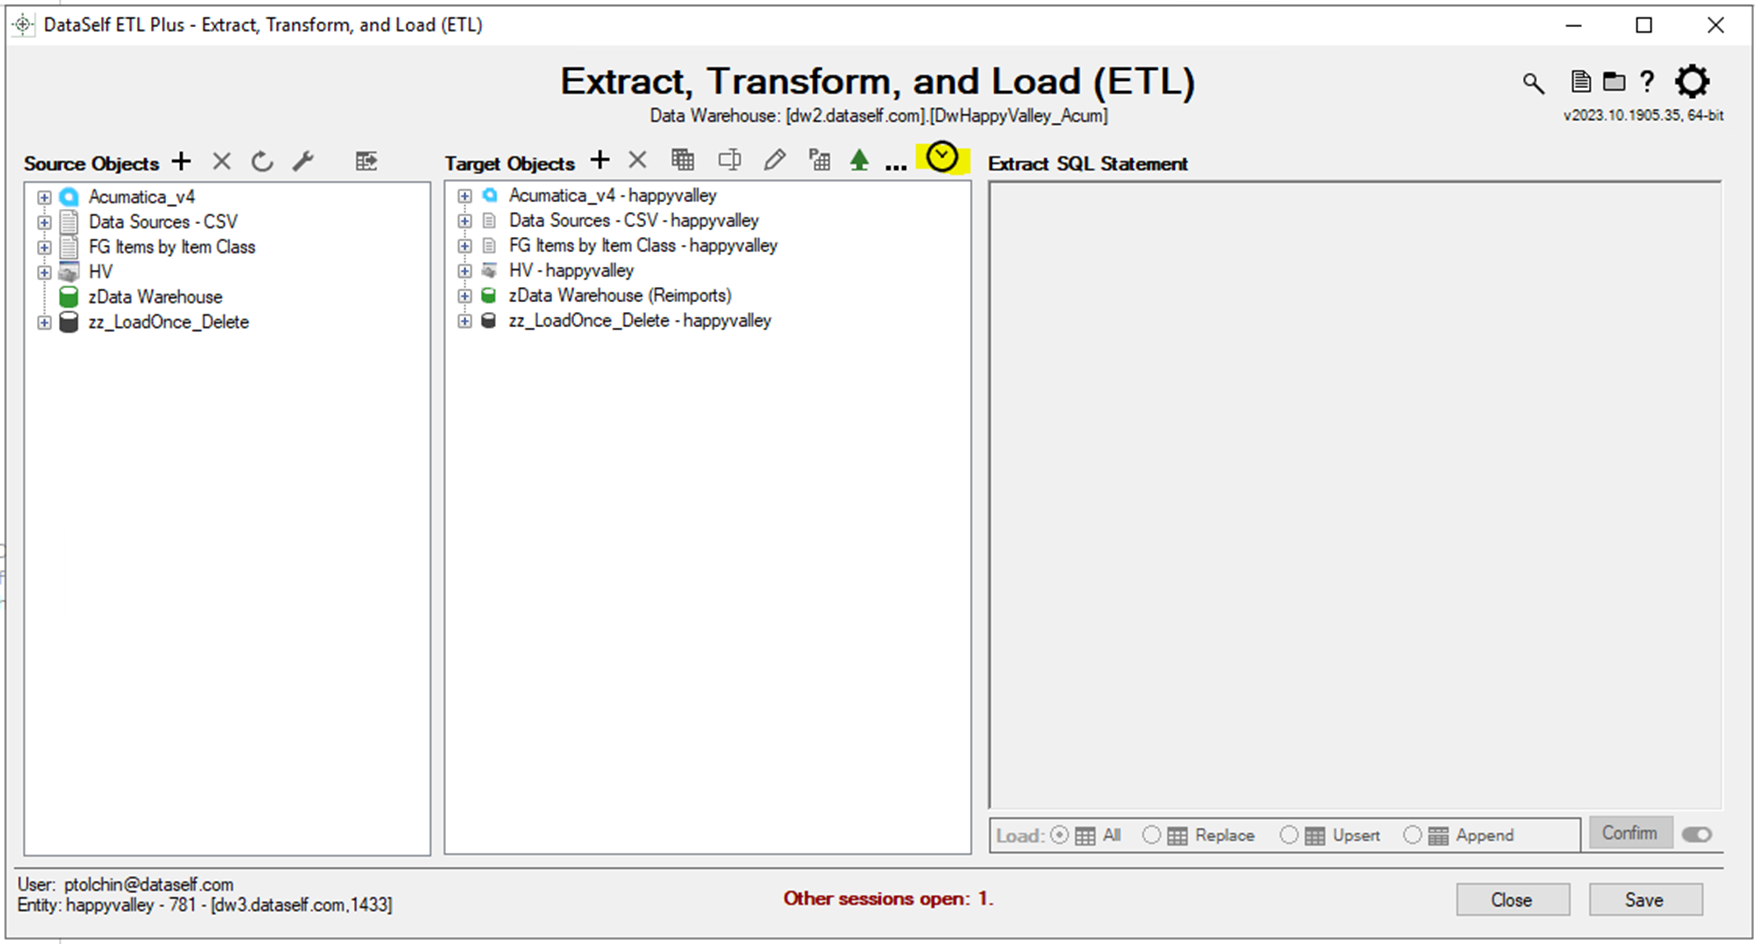Delete selected source object with X icon
This screenshot has width=1755, height=944.
222,161
